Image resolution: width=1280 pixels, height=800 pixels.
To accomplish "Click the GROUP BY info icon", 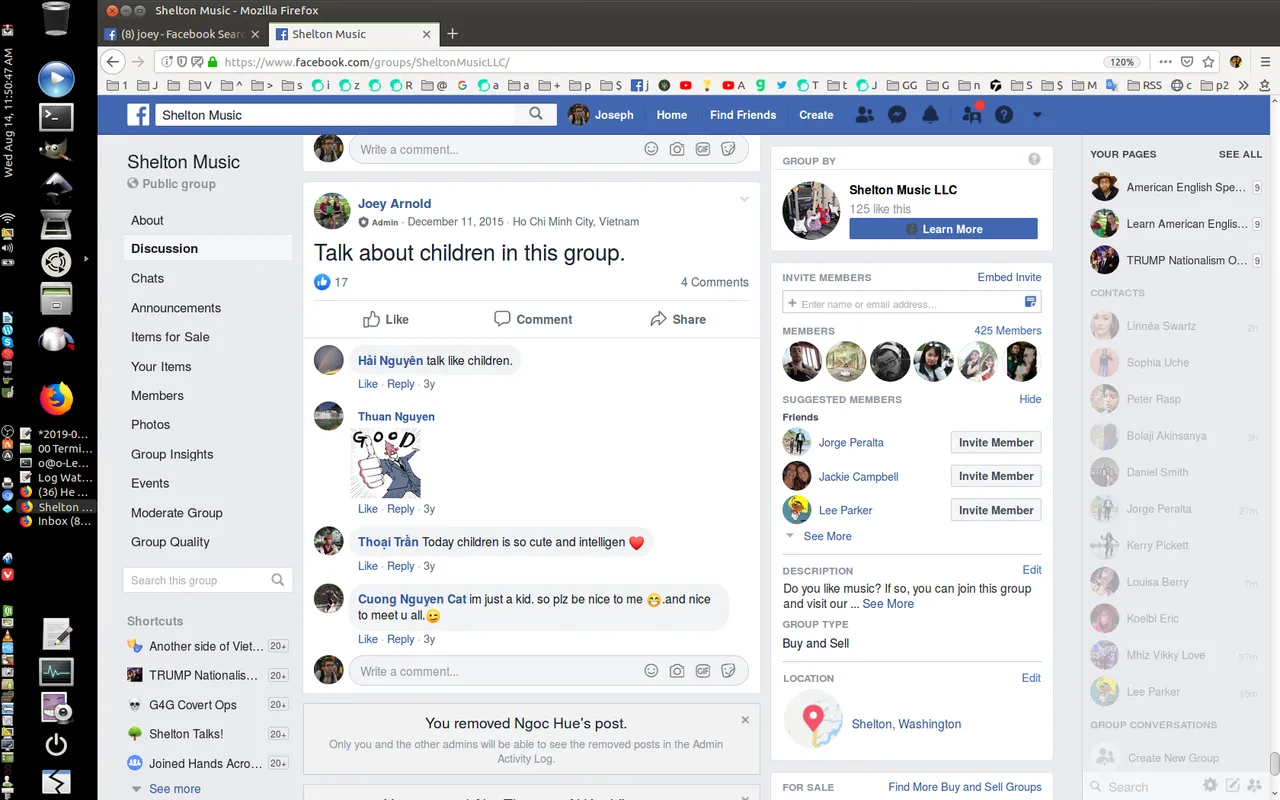I will (x=1034, y=159).
